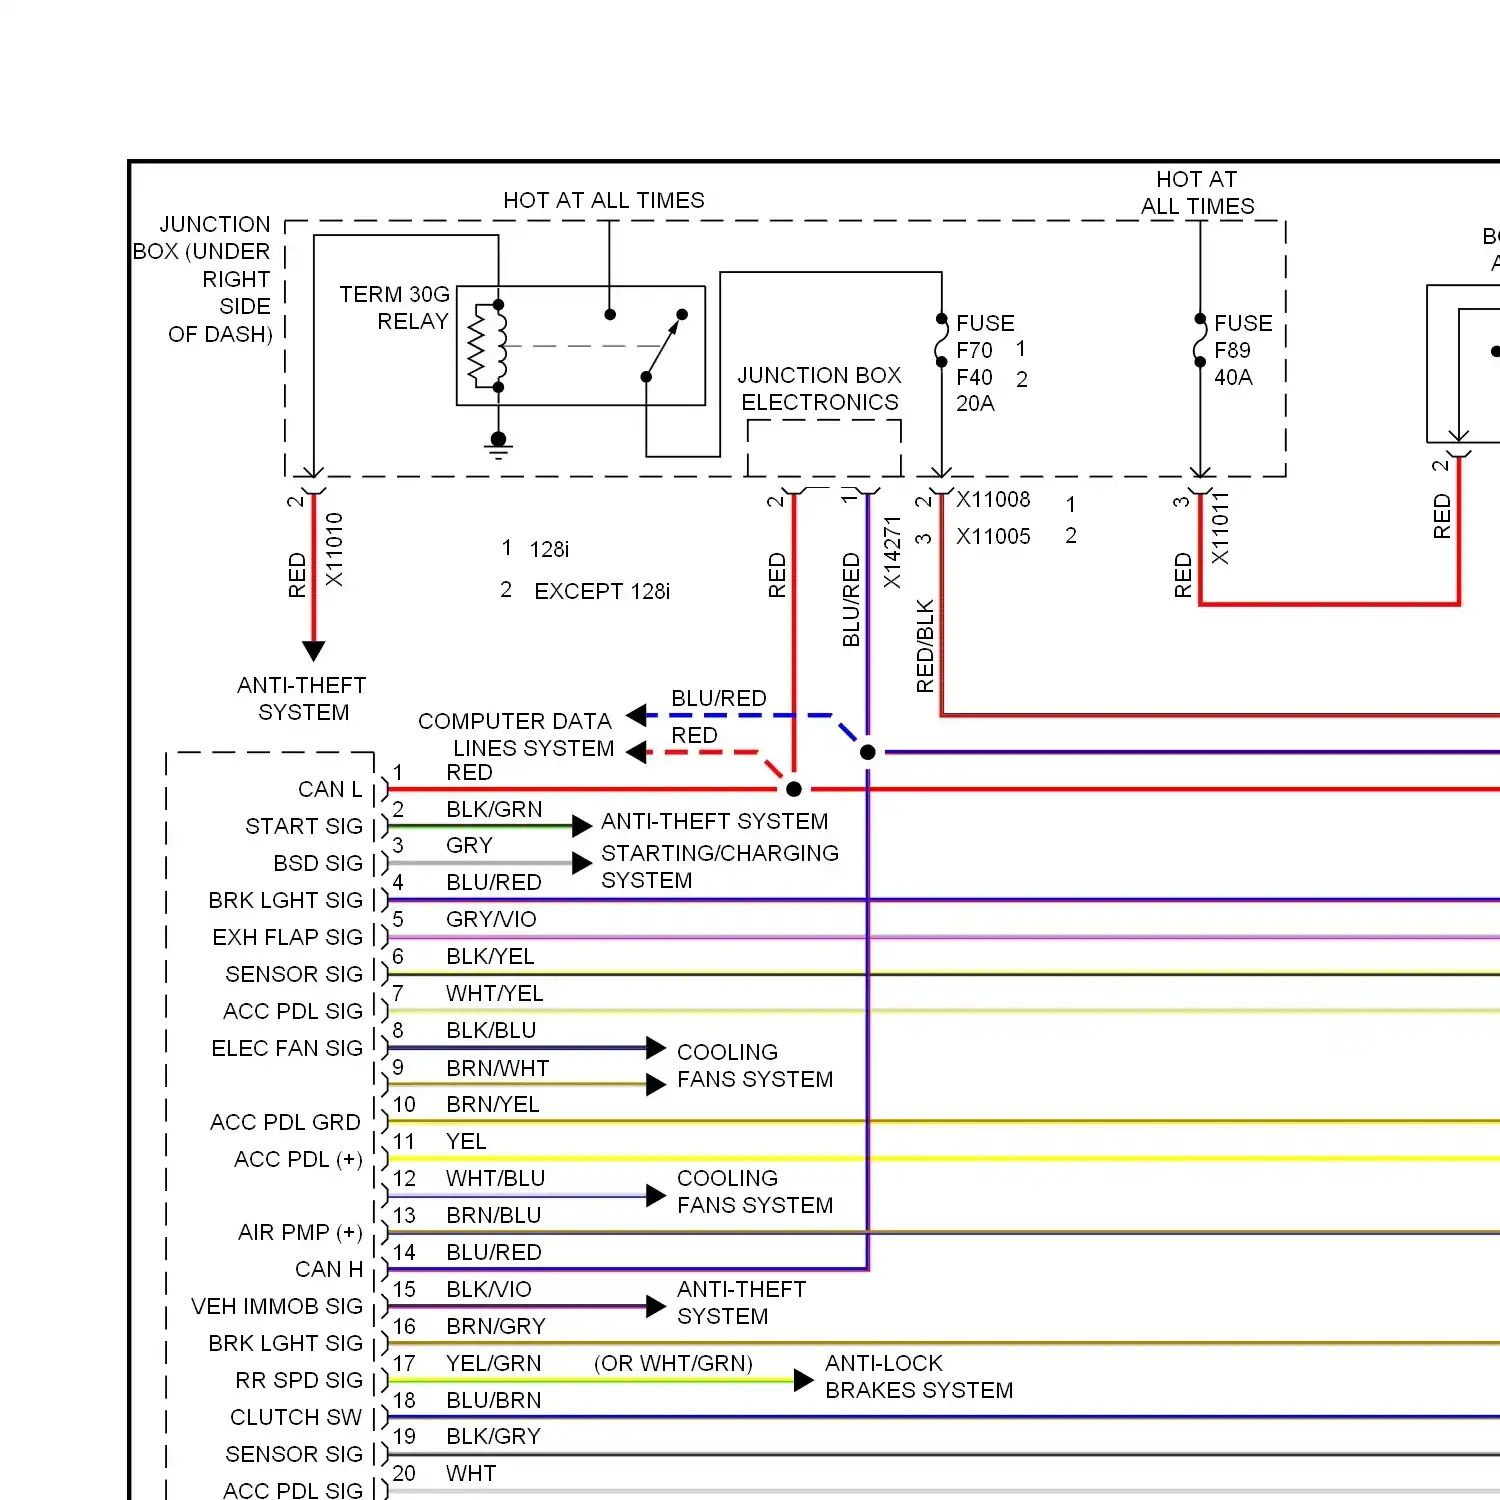Click the BRN/WHT wire color label
The width and height of the screenshot is (1500, 1500).
(497, 1069)
